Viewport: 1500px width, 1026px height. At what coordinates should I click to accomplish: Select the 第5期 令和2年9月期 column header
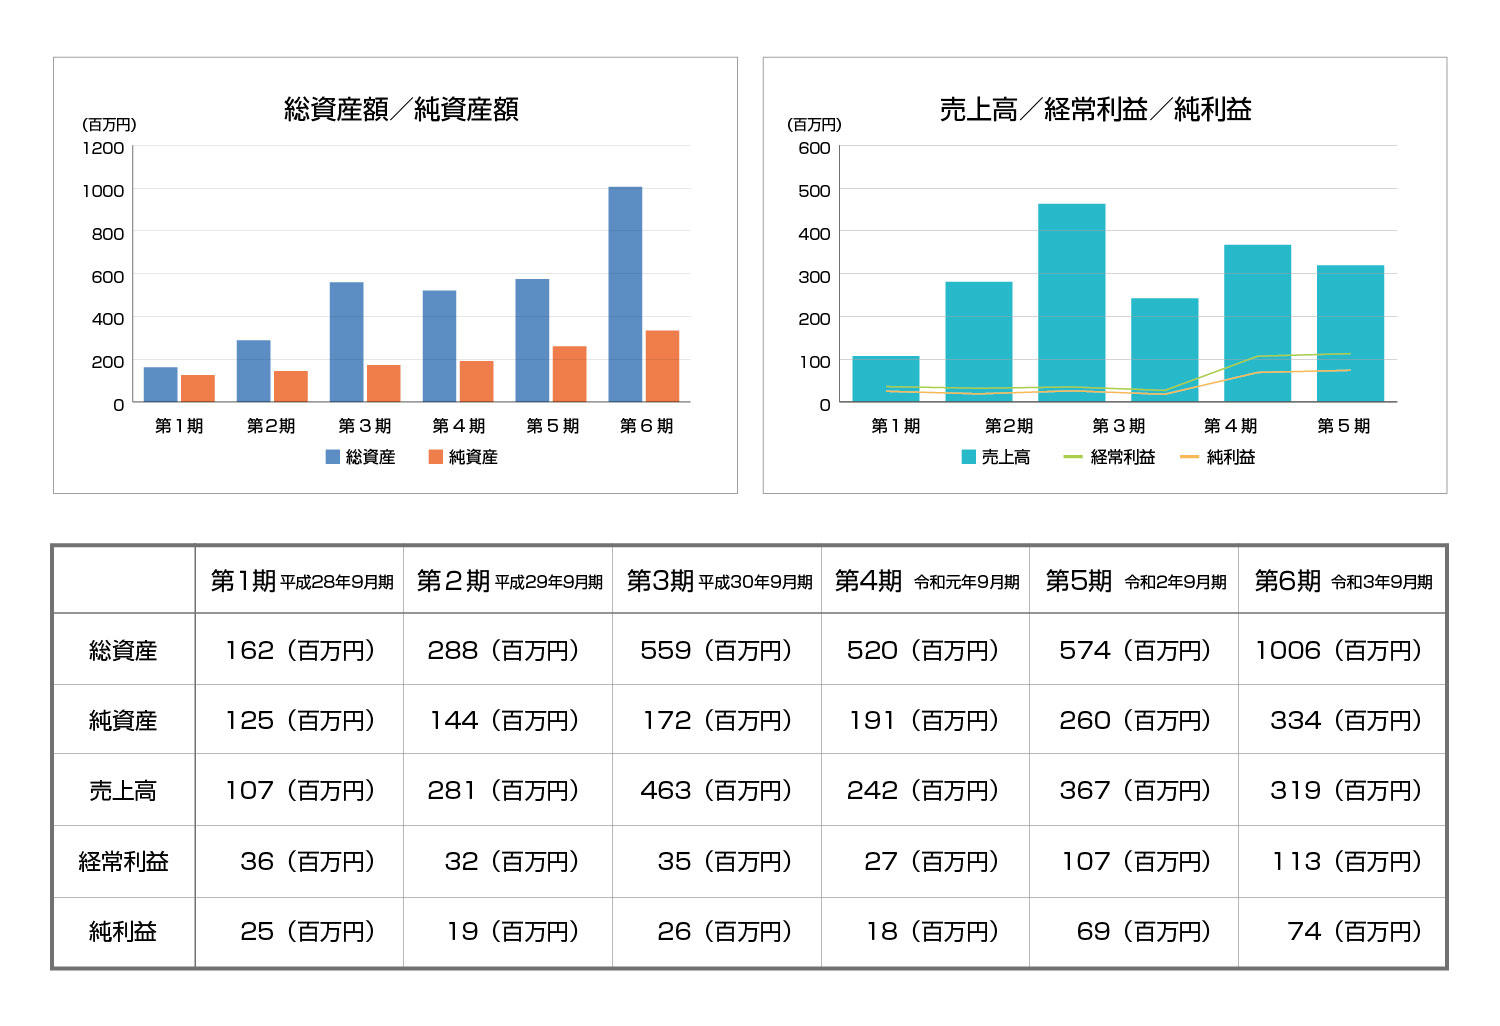1135,581
